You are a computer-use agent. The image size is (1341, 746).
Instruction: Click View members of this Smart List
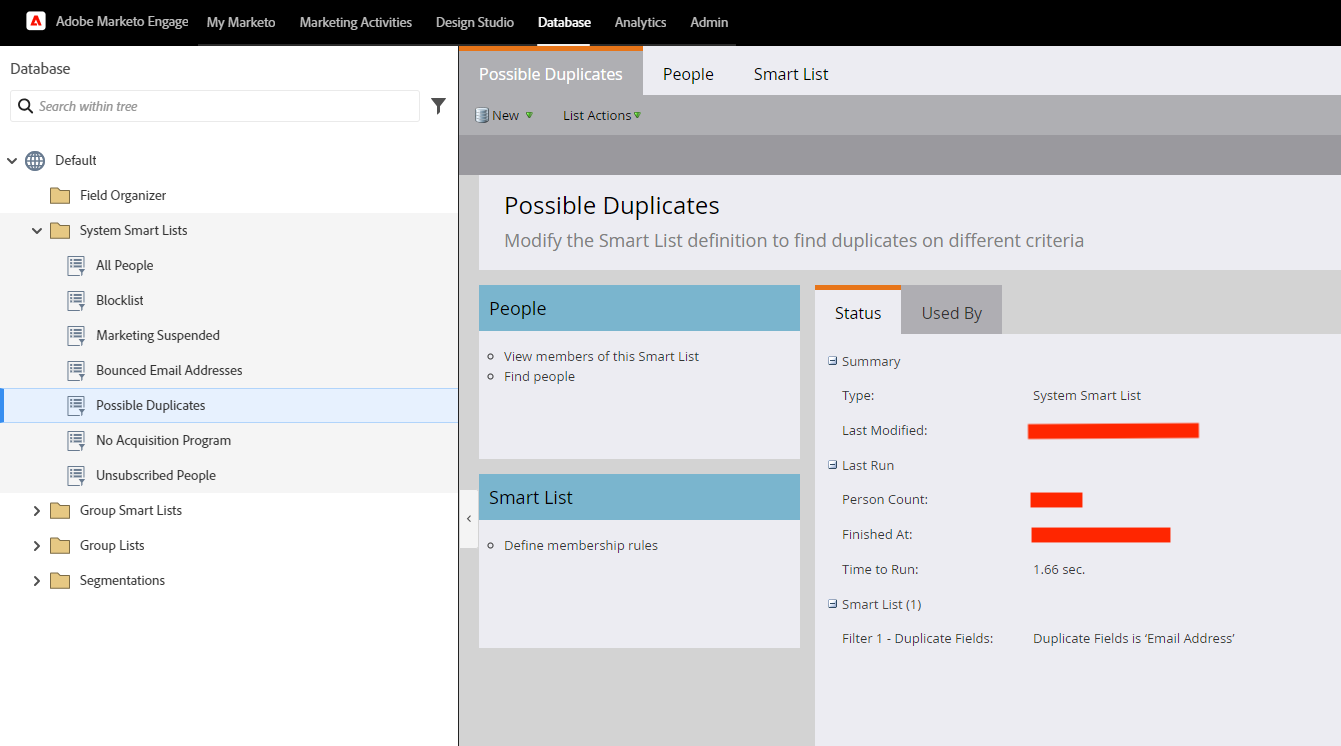coord(602,356)
